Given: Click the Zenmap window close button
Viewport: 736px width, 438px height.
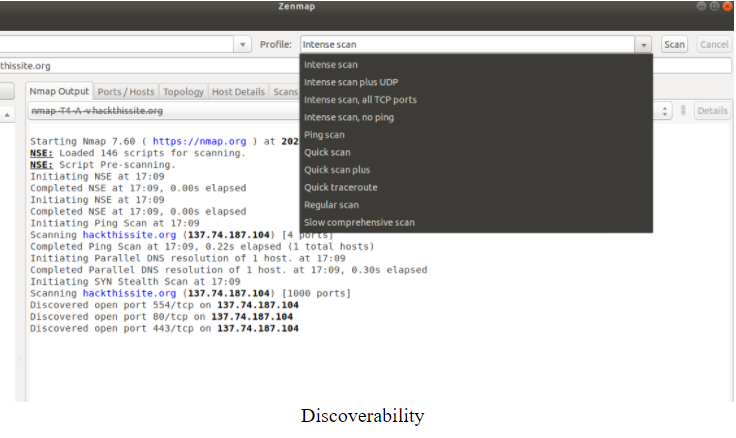Looking at the screenshot, I should (728, 7).
